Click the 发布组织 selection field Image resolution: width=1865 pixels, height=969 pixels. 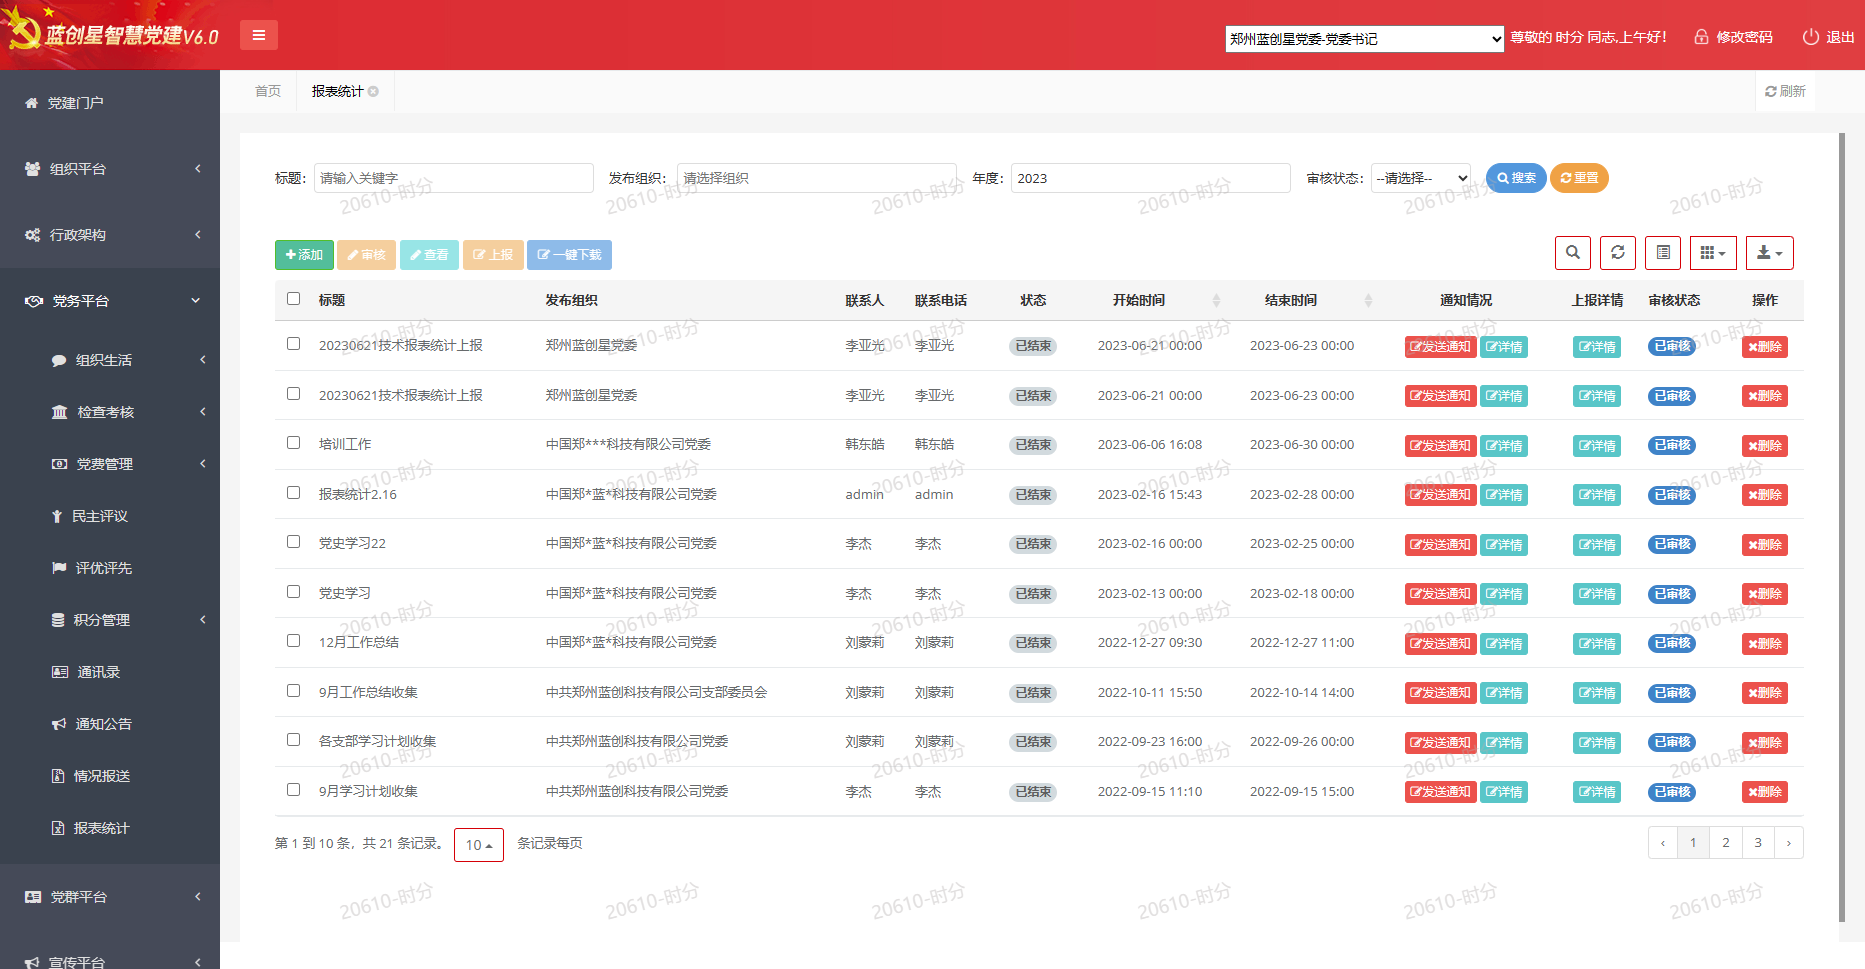(817, 178)
